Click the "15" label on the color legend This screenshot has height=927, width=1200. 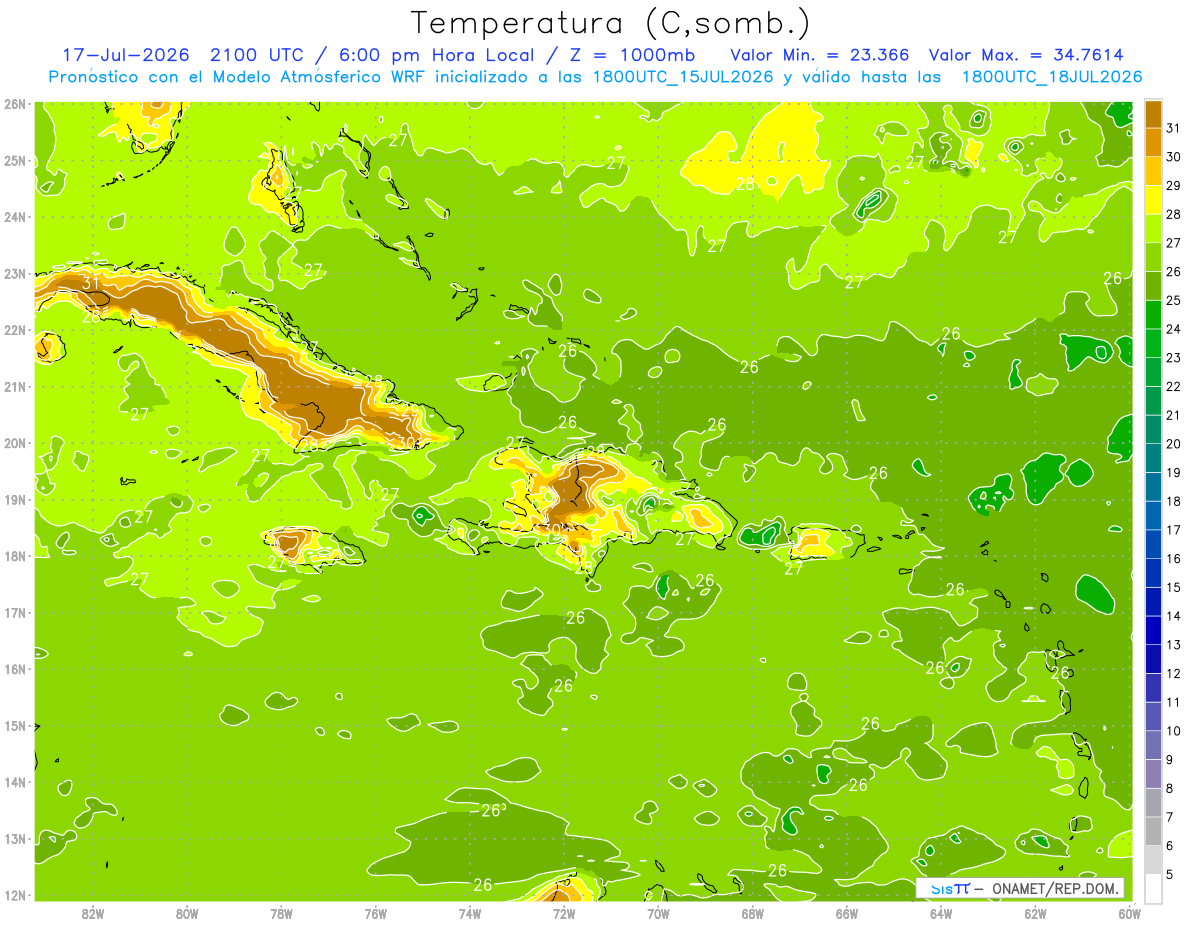(1174, 587)
